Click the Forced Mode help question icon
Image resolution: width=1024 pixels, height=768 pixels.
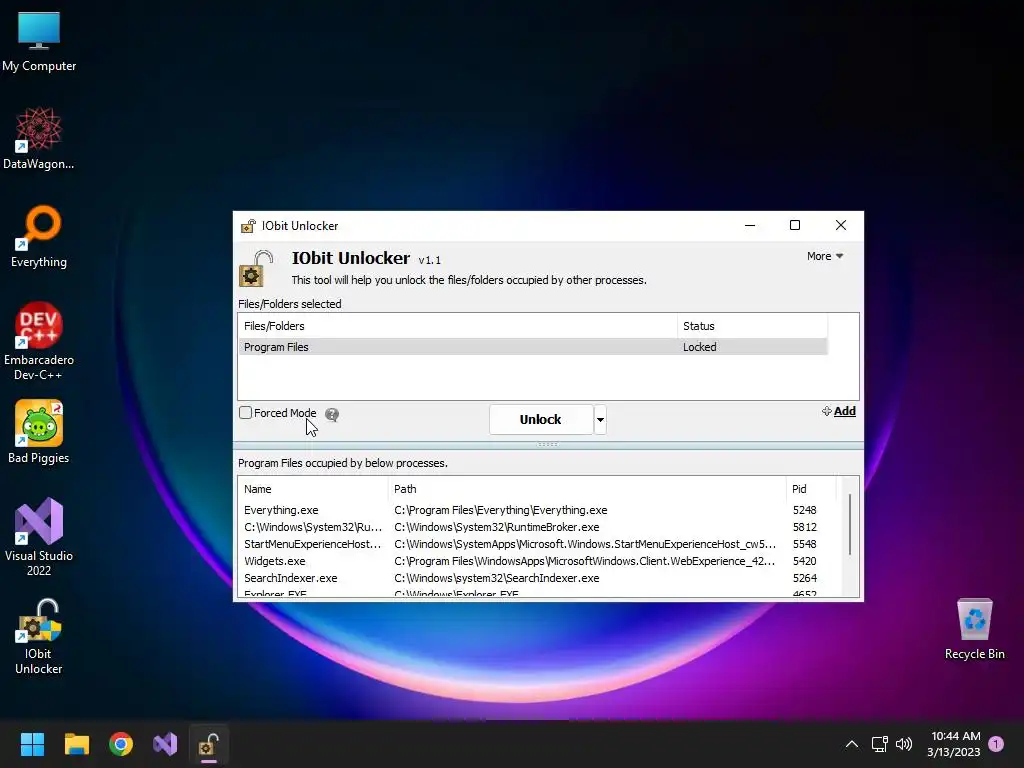point(332,415)
